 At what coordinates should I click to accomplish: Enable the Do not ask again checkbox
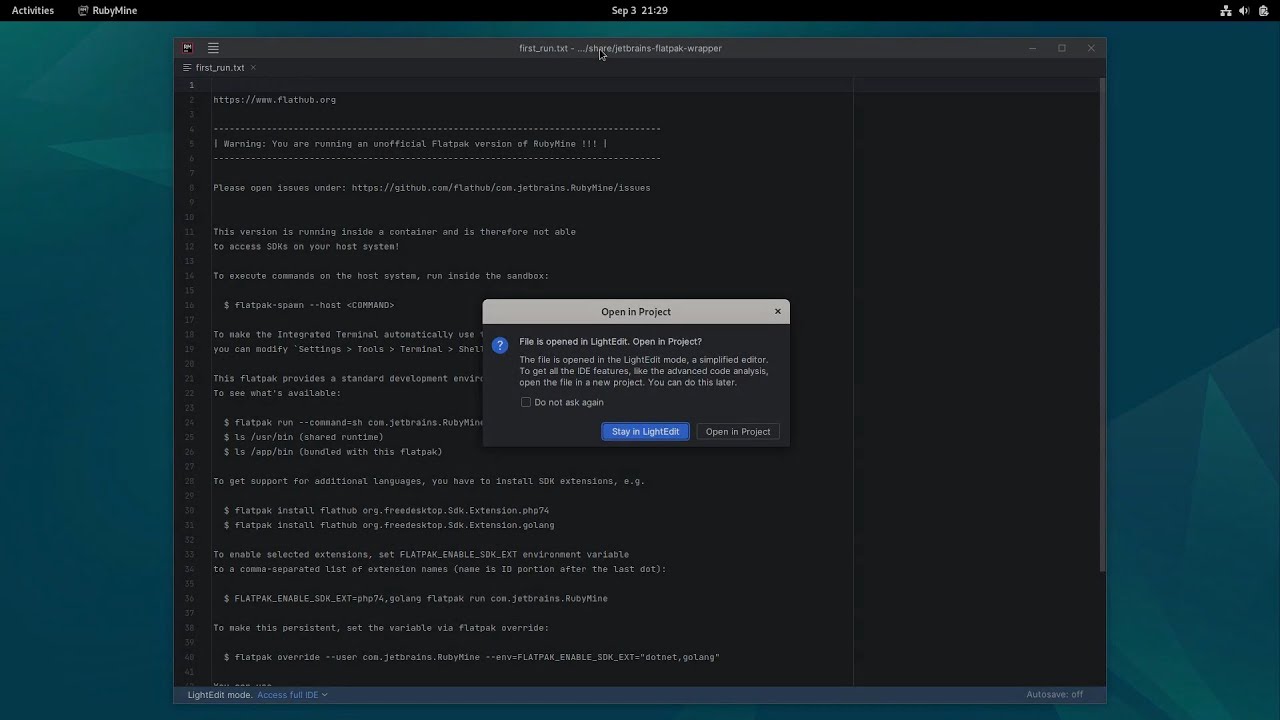(x=526, y=402)
